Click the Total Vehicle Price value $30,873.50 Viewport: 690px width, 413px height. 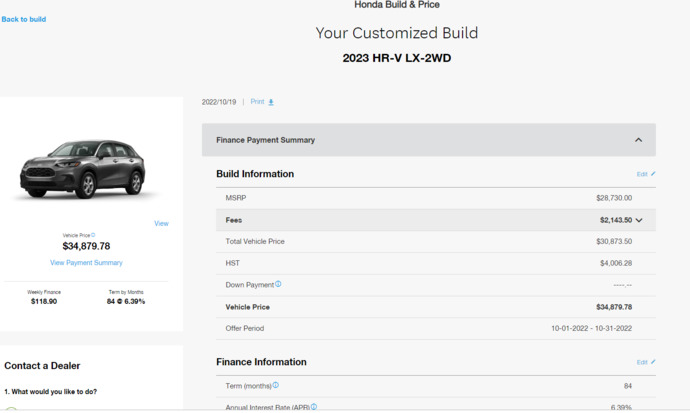click(614, 241)
